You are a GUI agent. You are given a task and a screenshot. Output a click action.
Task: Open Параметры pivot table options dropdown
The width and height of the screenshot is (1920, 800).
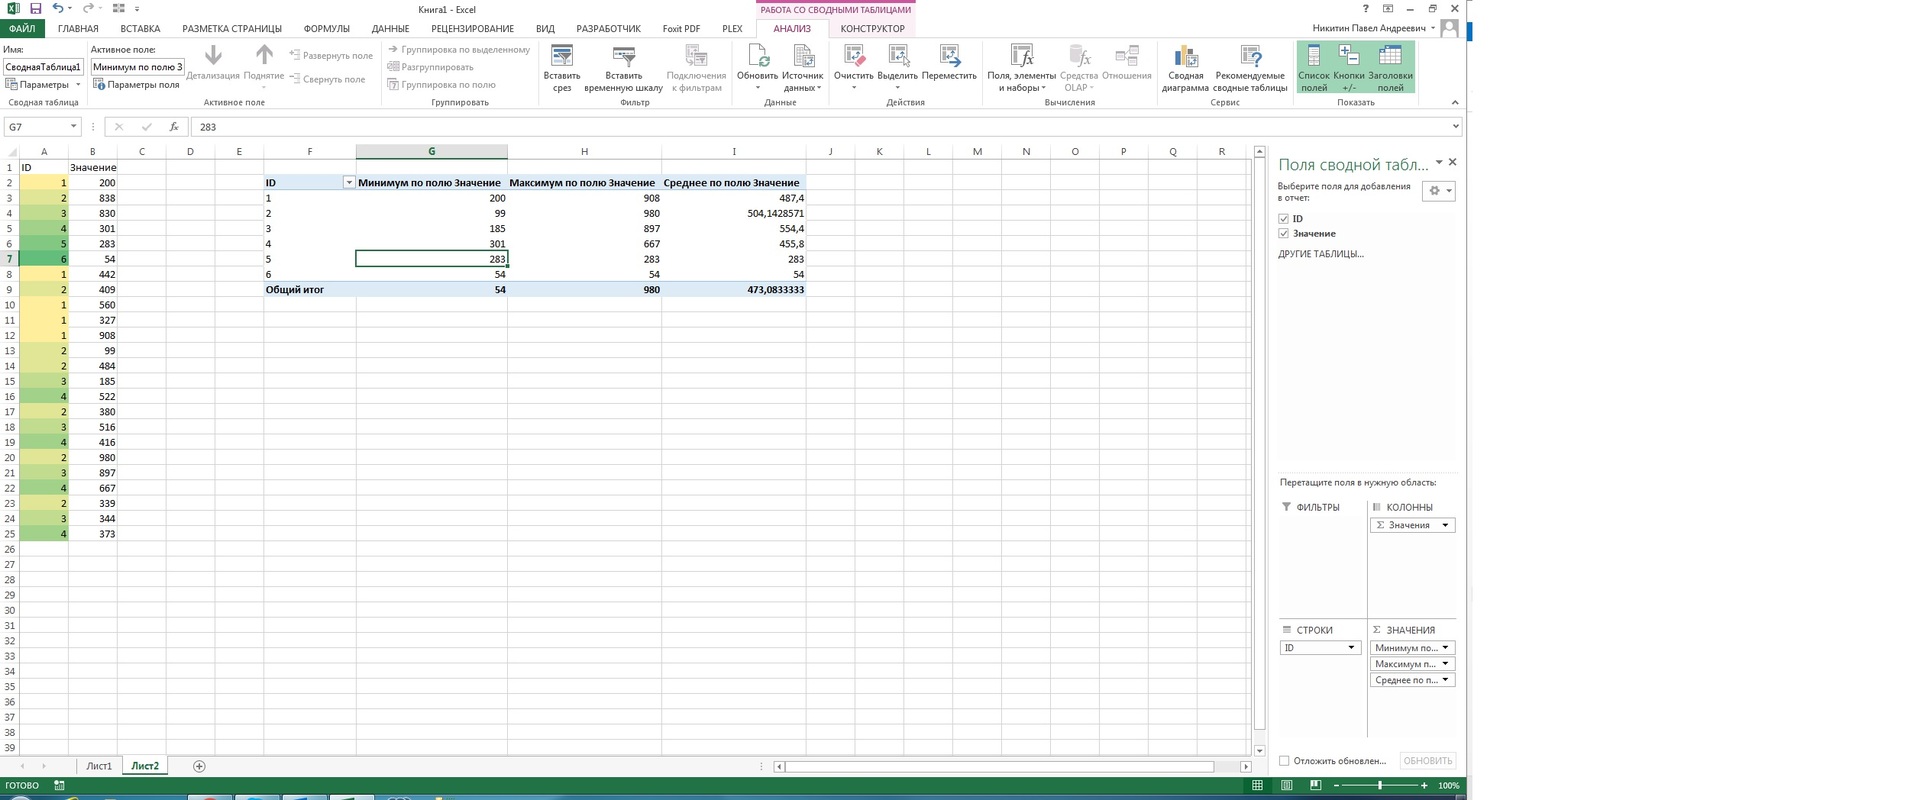pos(43,85)
